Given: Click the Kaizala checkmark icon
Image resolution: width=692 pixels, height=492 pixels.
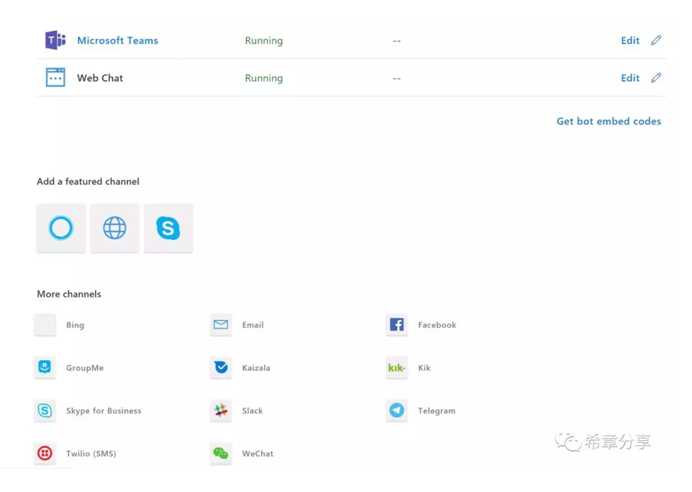Looking at the screenshot, I should pos(221,368).
